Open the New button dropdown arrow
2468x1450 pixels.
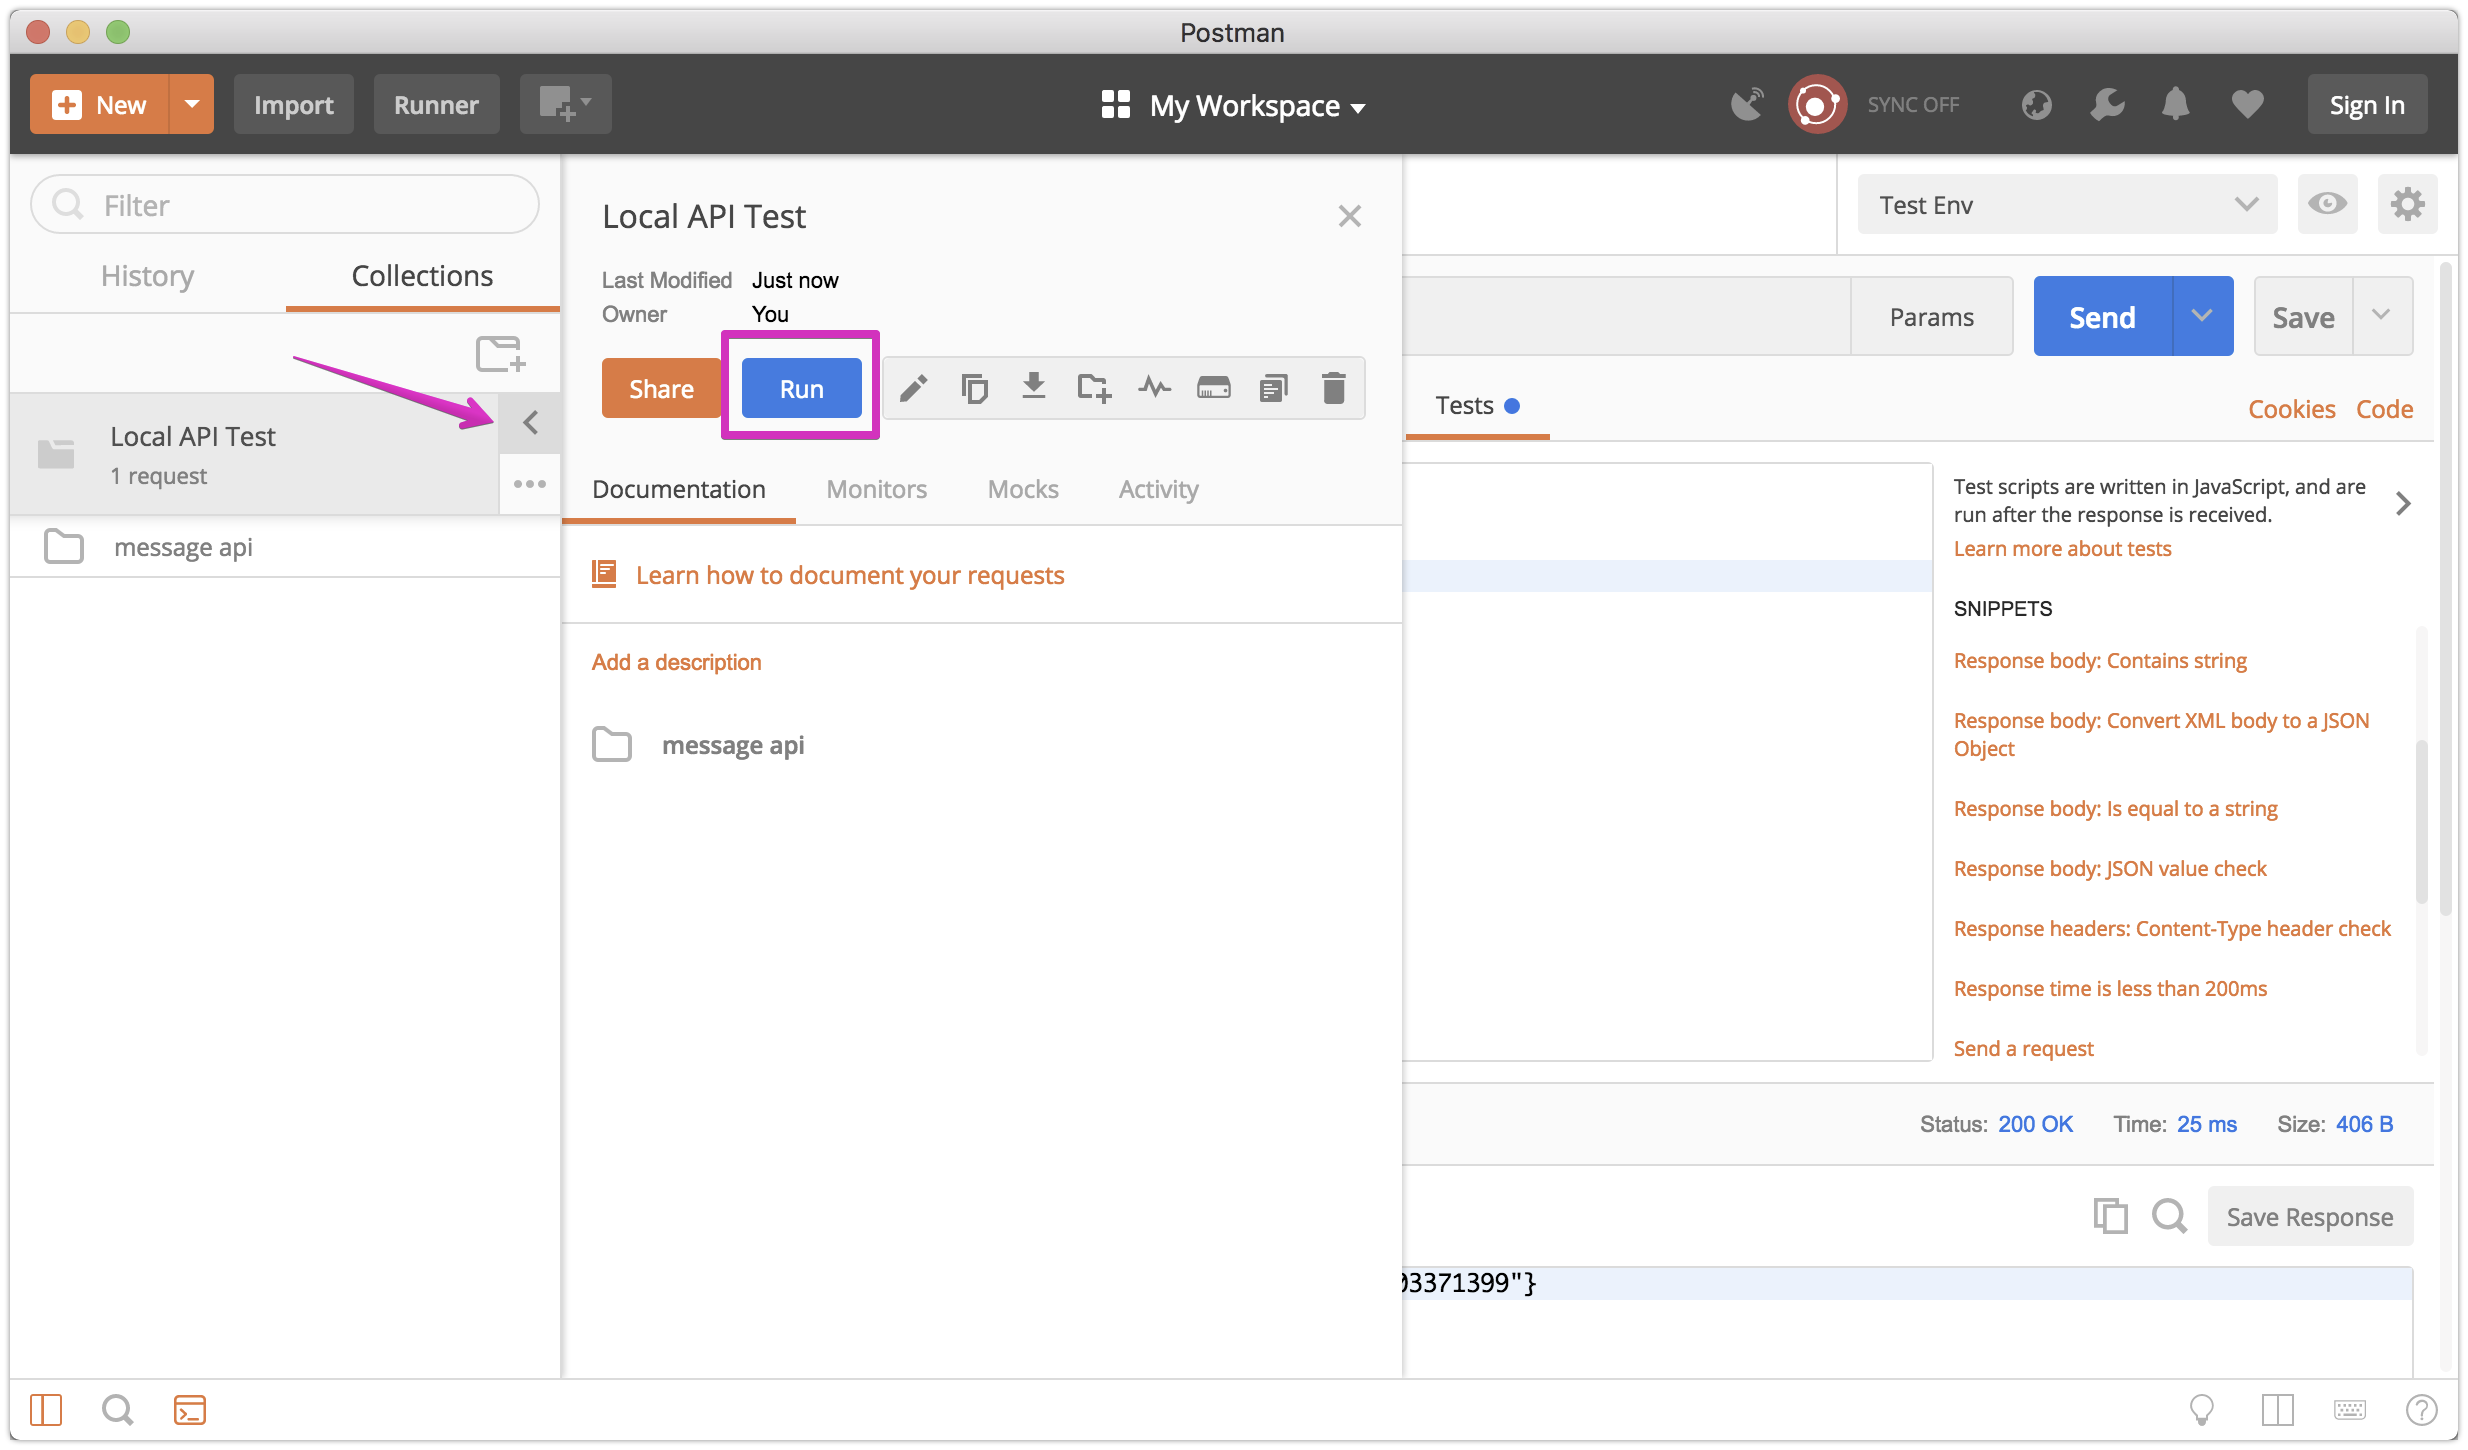pyautogui.click(x=192, y=104)
